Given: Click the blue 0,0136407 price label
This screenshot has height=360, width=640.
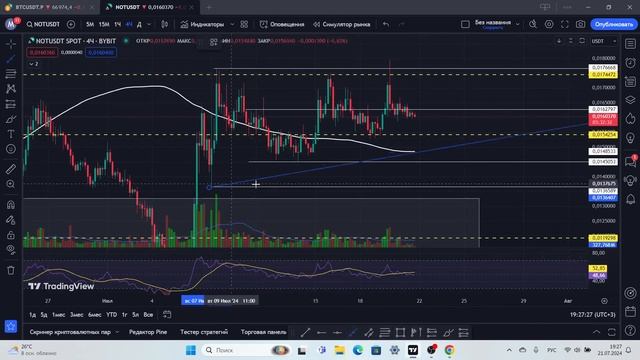Looking at the screenshot, I should point(603,198).
